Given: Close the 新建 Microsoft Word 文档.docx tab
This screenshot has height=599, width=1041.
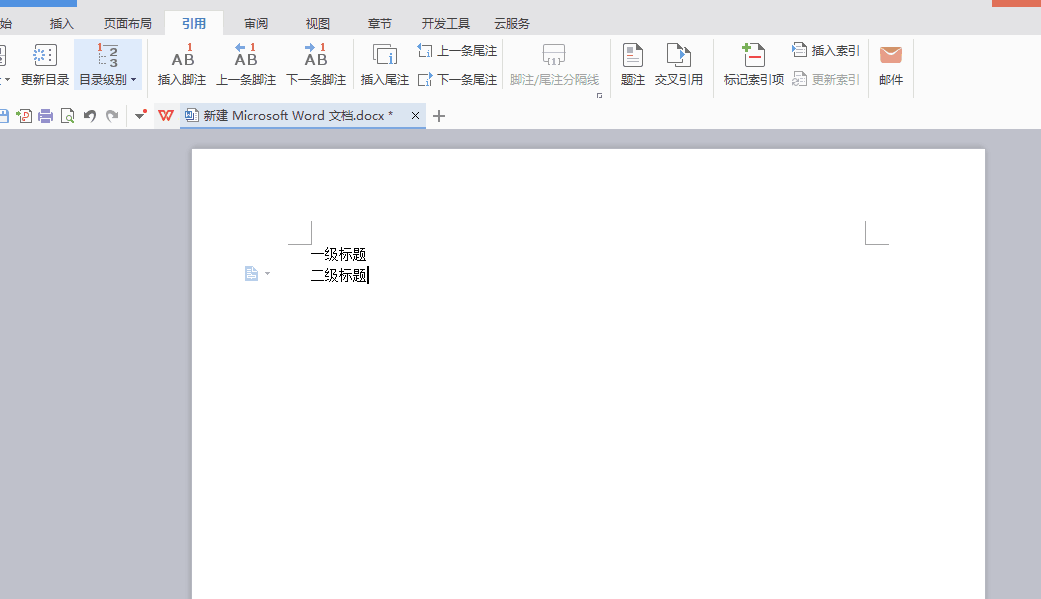Looking at the screenshot, I should (x=415, y=116).
